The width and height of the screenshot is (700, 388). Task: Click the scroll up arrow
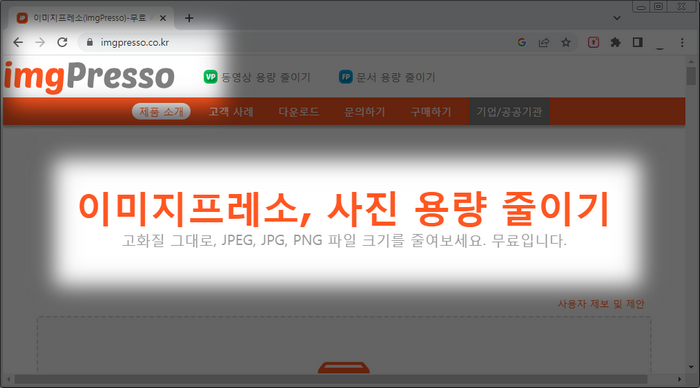tap(691, 61)
